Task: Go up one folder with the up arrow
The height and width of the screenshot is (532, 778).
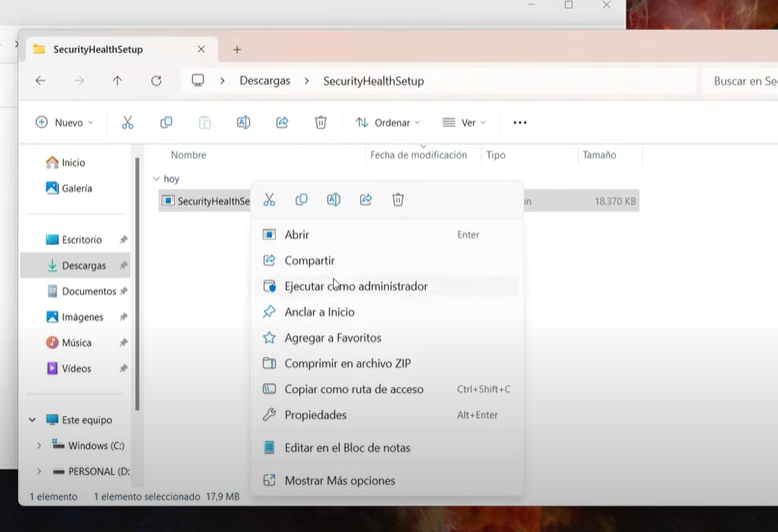Action: point(117,81)
